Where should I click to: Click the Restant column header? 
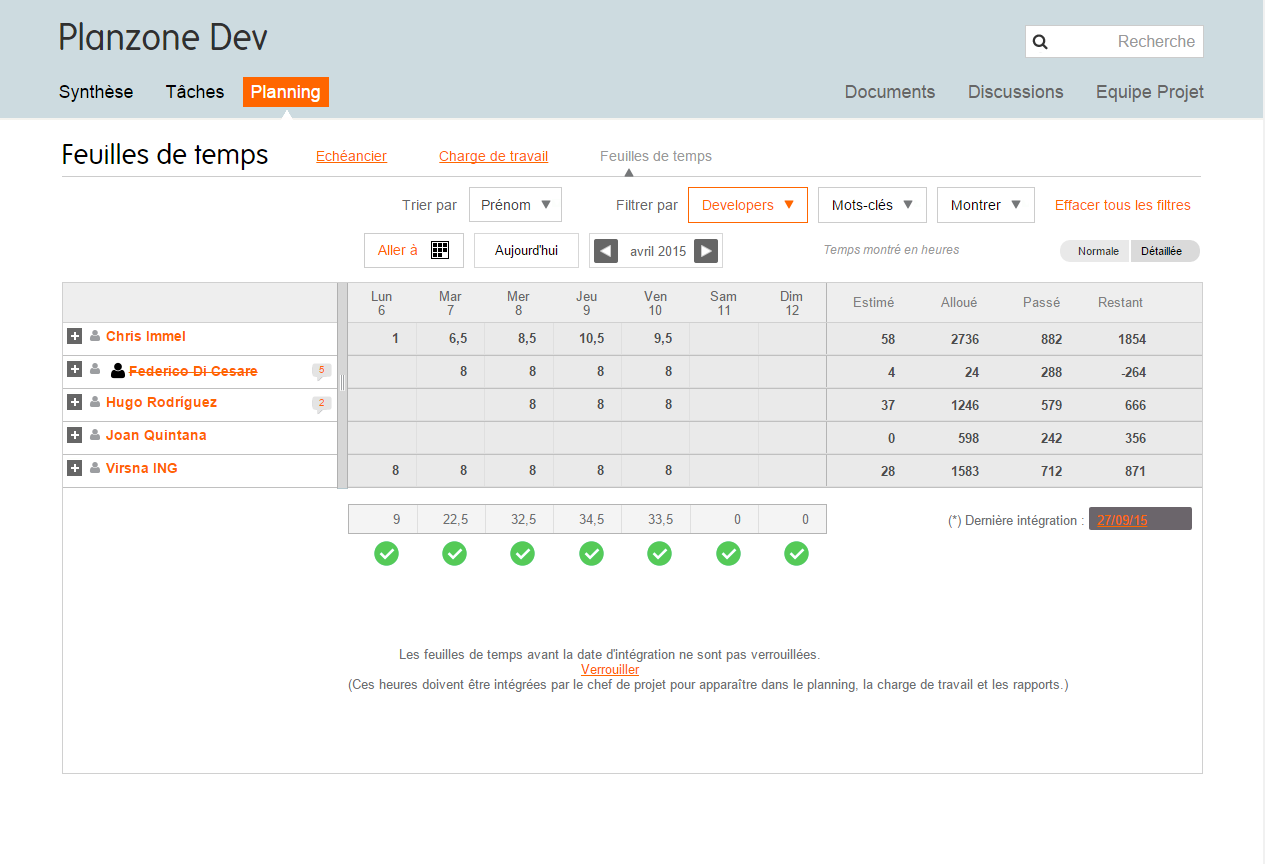[x=1120, y=302]
